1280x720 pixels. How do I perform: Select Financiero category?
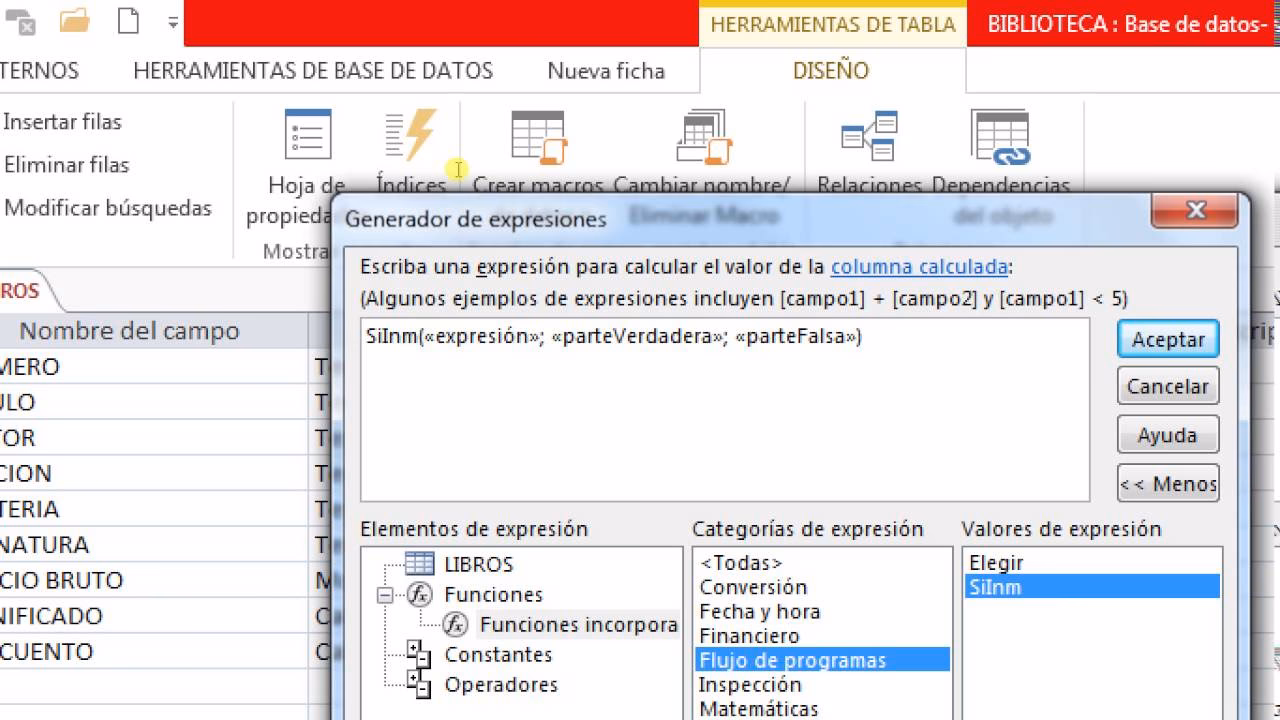[x=749, y=635]
